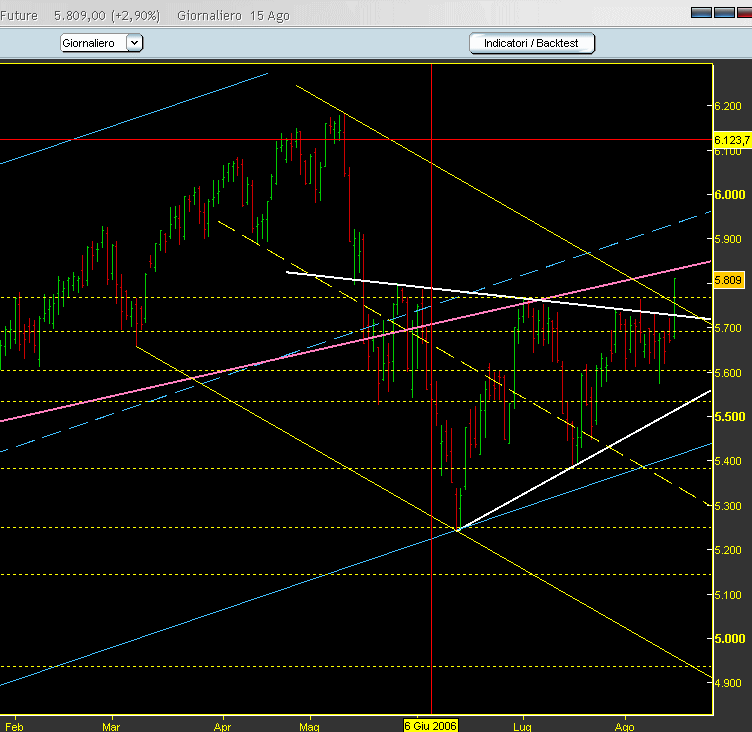Open the Indicatori / Backtest panel
This screenshot has height=732, width=752.
click(531, 43)
